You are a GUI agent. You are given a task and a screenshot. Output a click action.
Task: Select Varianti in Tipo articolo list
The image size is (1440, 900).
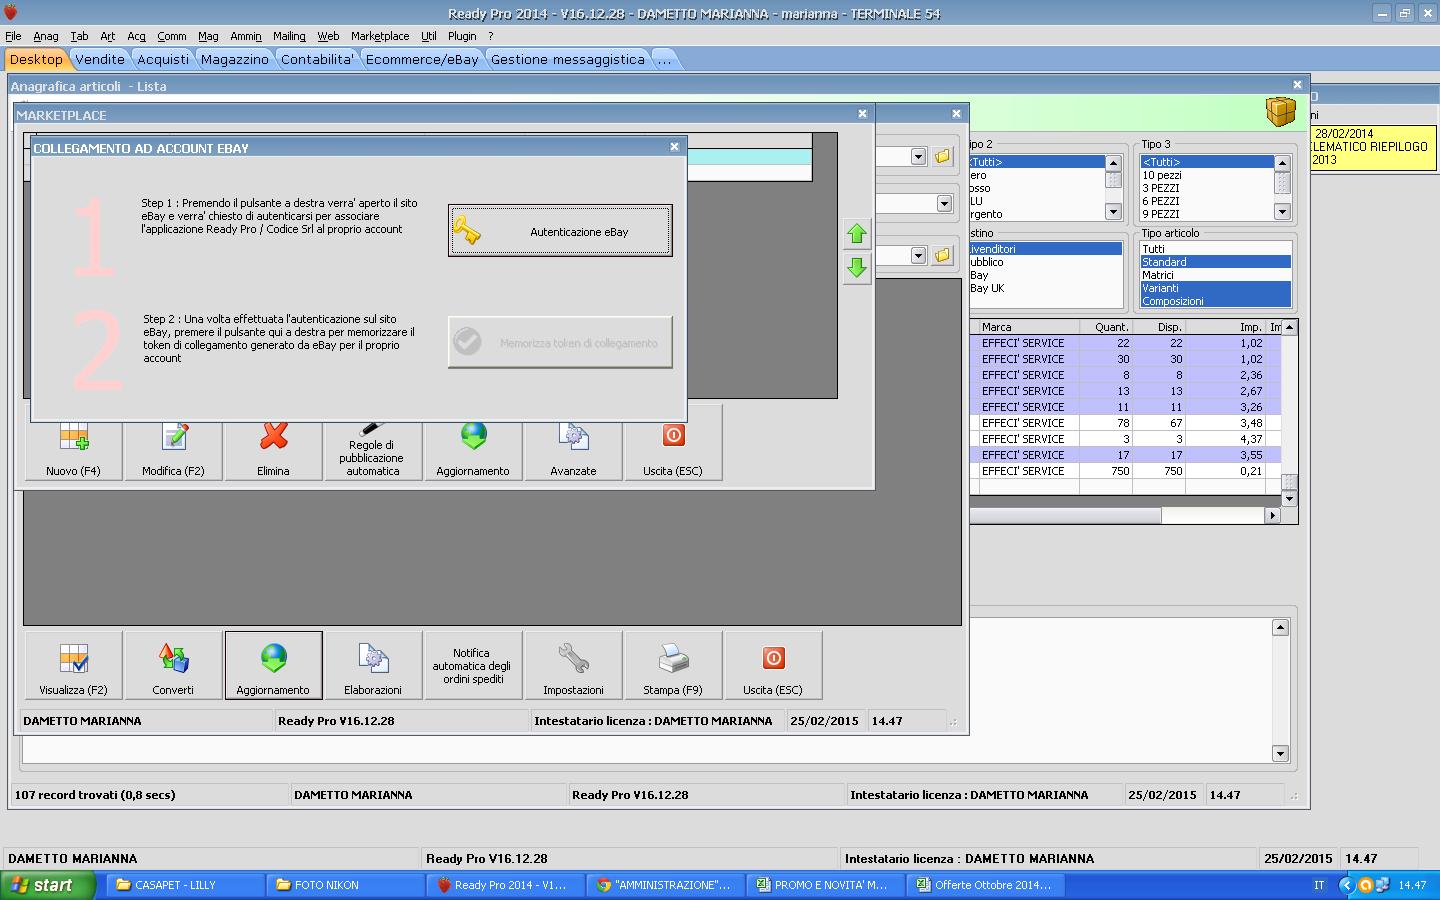point(1216,288)
